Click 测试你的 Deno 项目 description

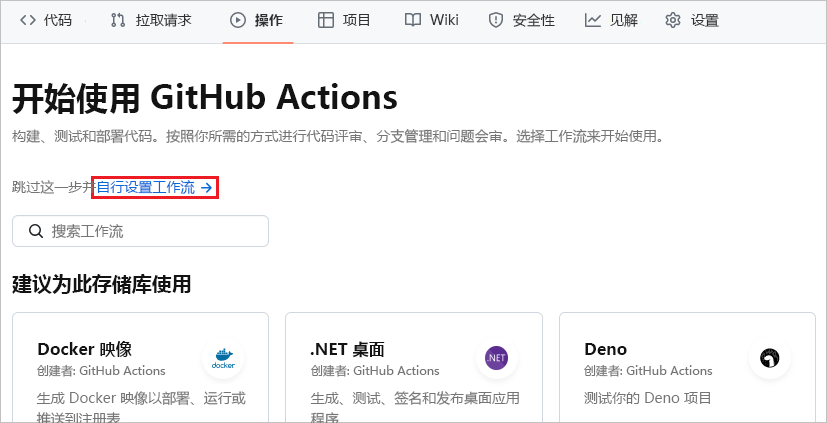pos(648,398)
